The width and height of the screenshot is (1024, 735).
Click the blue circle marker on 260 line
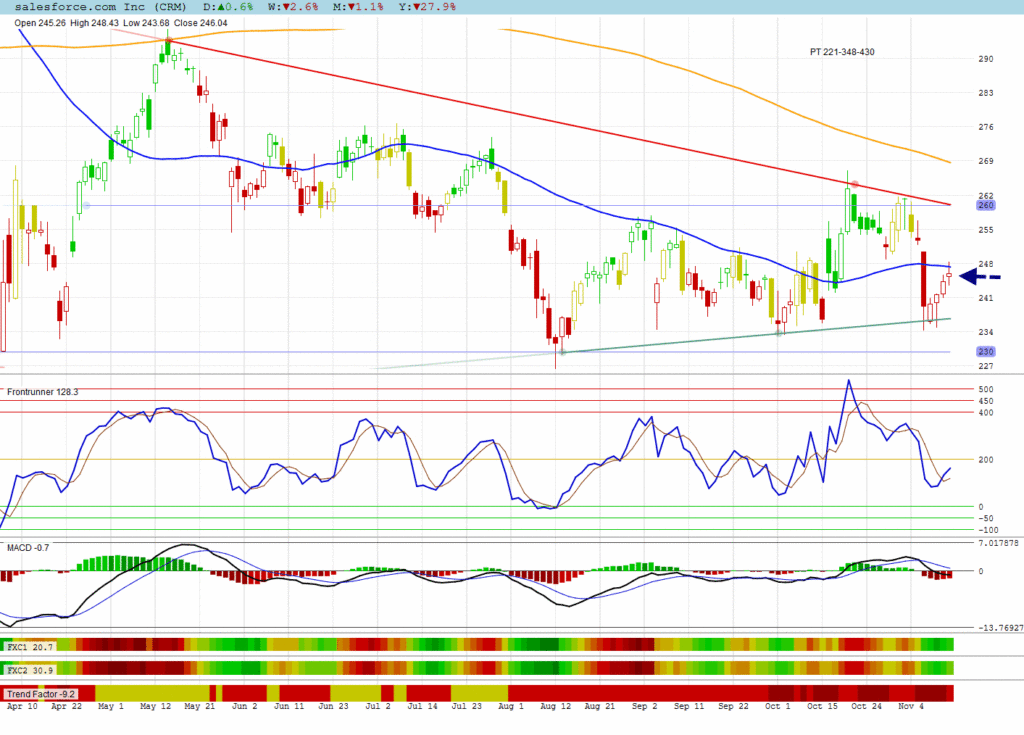[87, 205]
